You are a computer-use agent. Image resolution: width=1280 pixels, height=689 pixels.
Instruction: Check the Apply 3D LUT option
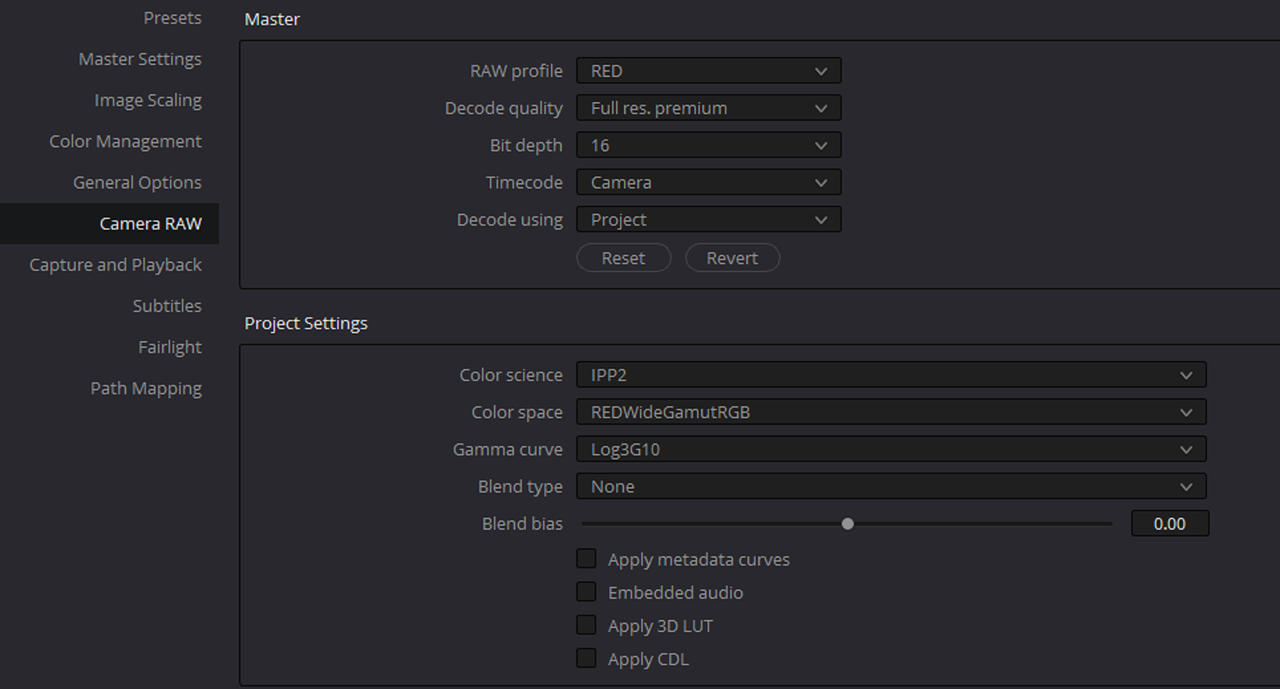click(x=587, y=626)
